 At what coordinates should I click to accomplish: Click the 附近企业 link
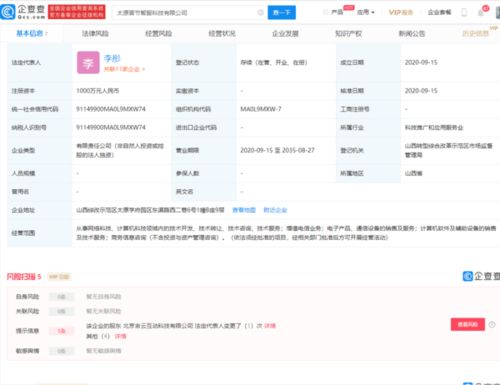(x=275, y=210)
